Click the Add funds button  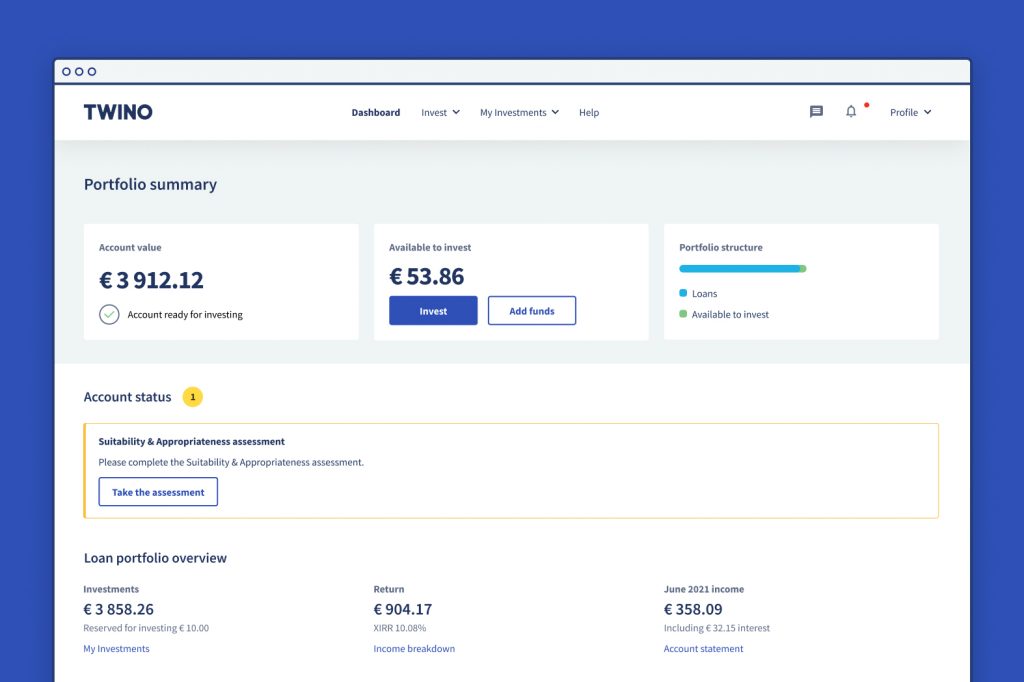[532, 311]
